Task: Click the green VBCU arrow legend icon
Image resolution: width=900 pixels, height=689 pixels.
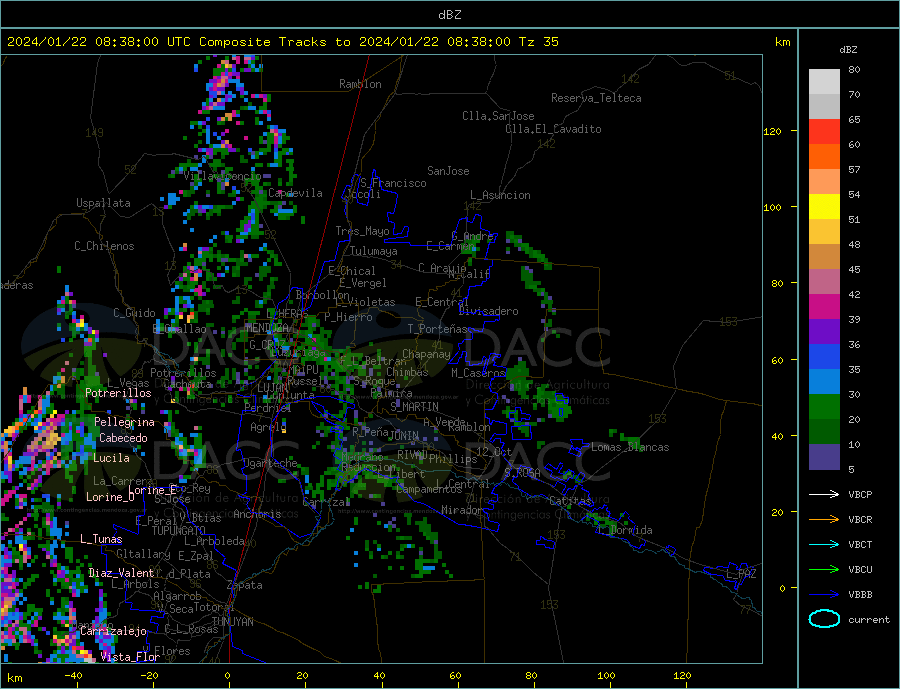Action: (825, 569)
